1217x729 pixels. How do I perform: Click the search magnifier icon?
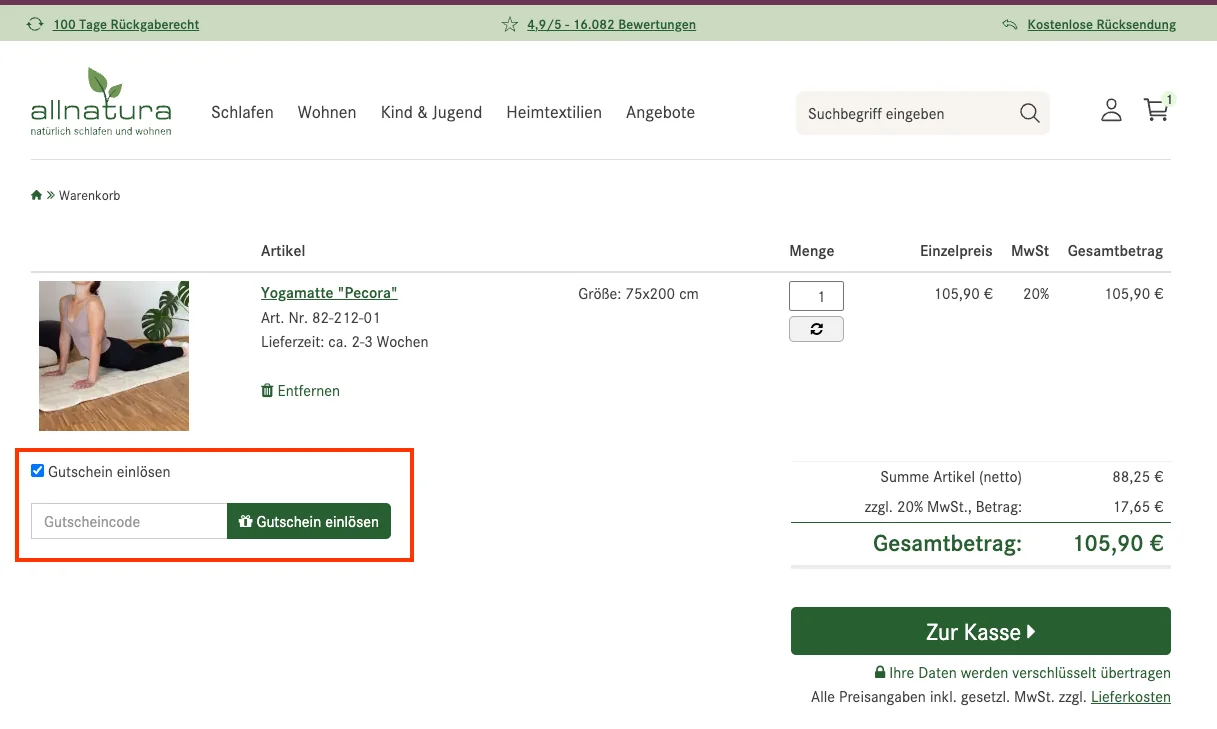click(1029, 113)
